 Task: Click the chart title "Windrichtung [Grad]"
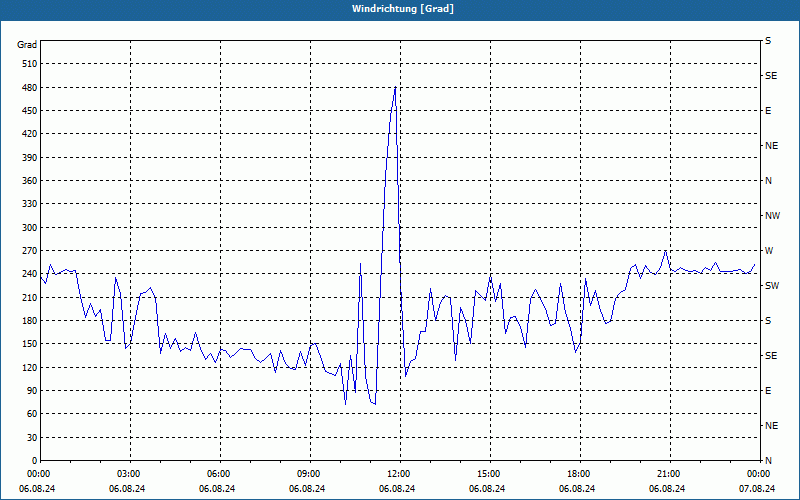click(x=403, y=9)
